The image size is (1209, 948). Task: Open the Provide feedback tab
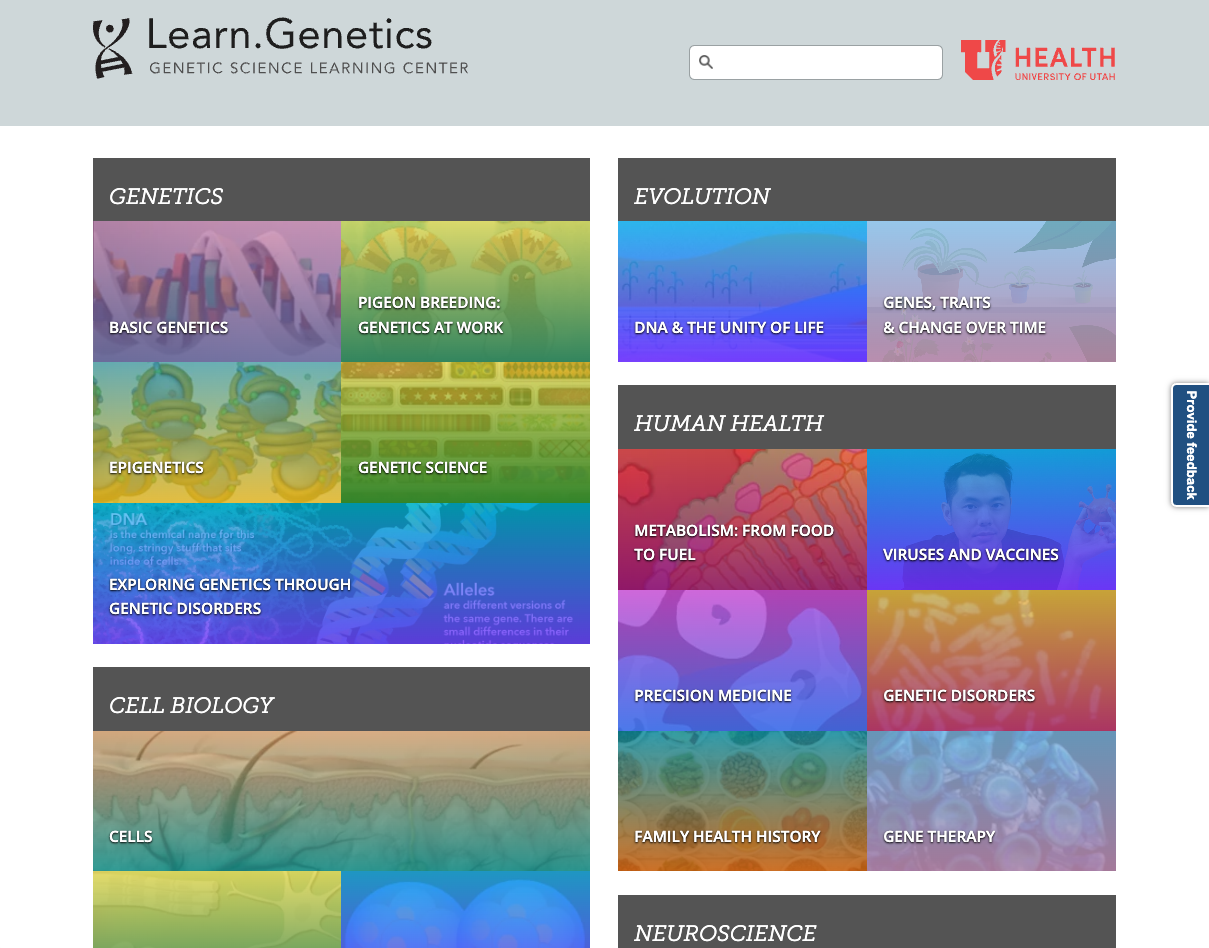coord(1190,445)
